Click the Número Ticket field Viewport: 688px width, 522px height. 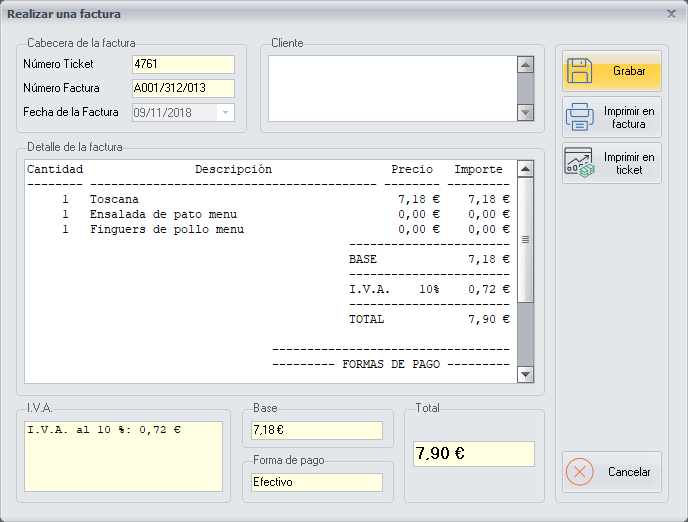(183, 64)
